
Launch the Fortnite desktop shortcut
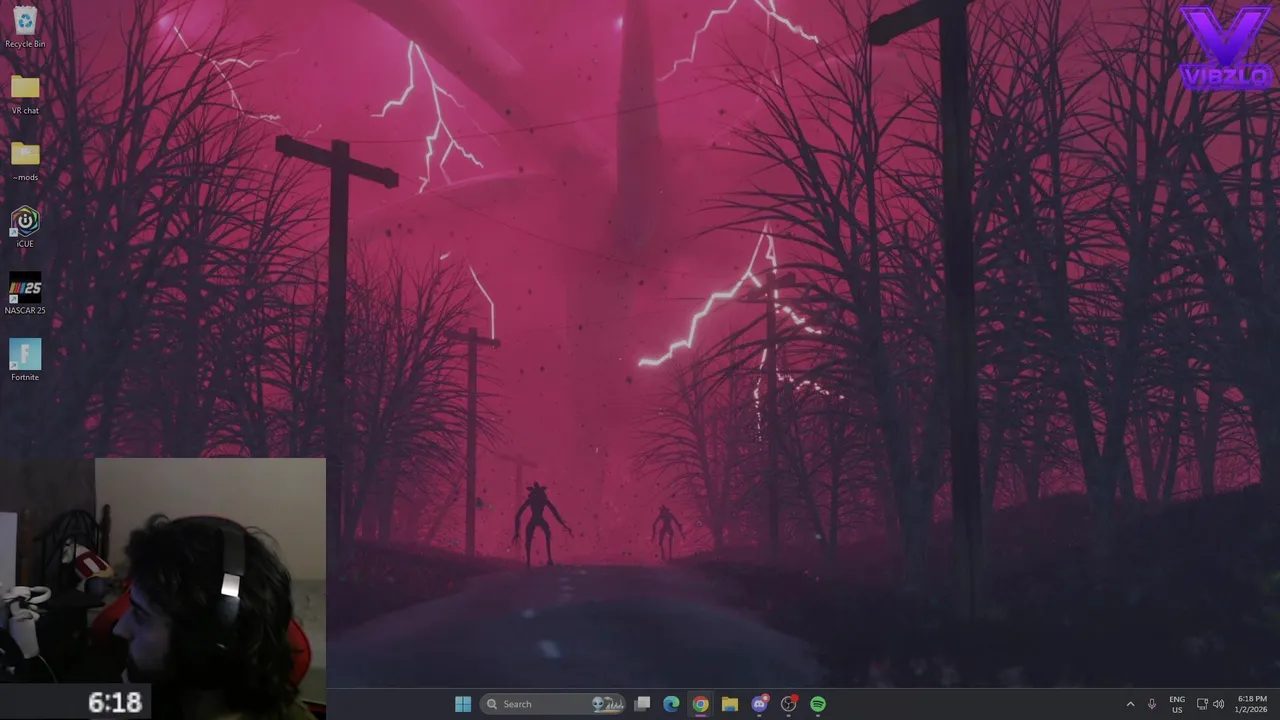pyautogui.click(x=25, y=360)
